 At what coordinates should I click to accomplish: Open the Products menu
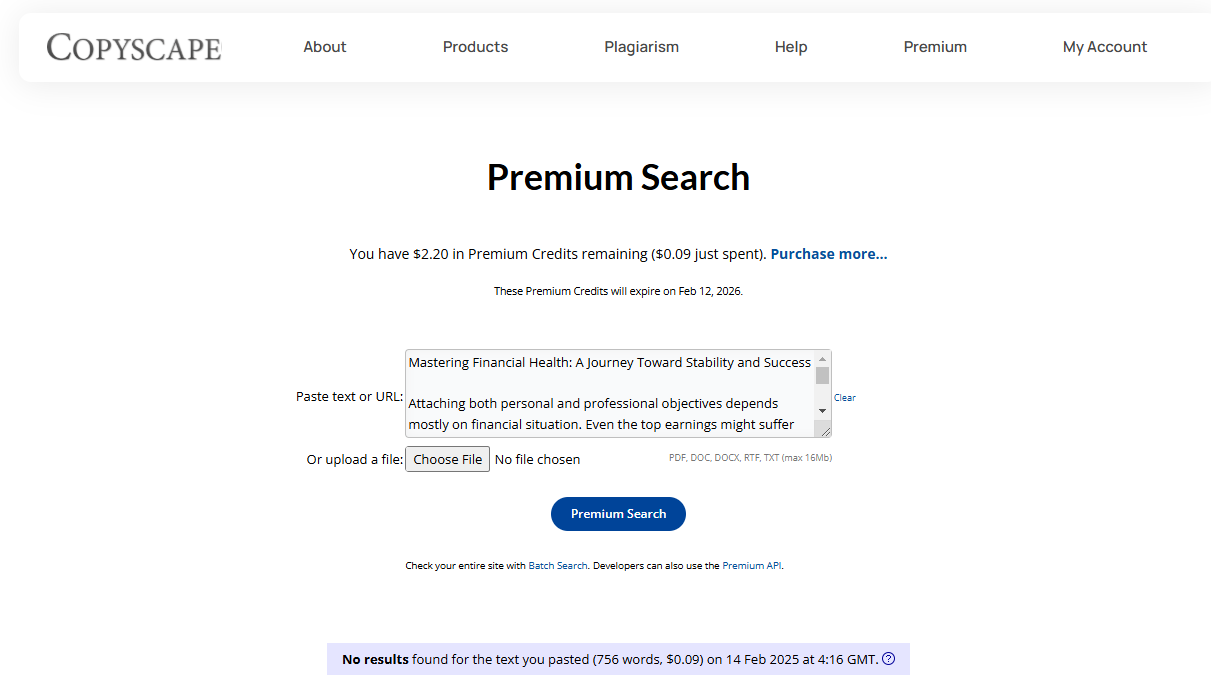475,47
